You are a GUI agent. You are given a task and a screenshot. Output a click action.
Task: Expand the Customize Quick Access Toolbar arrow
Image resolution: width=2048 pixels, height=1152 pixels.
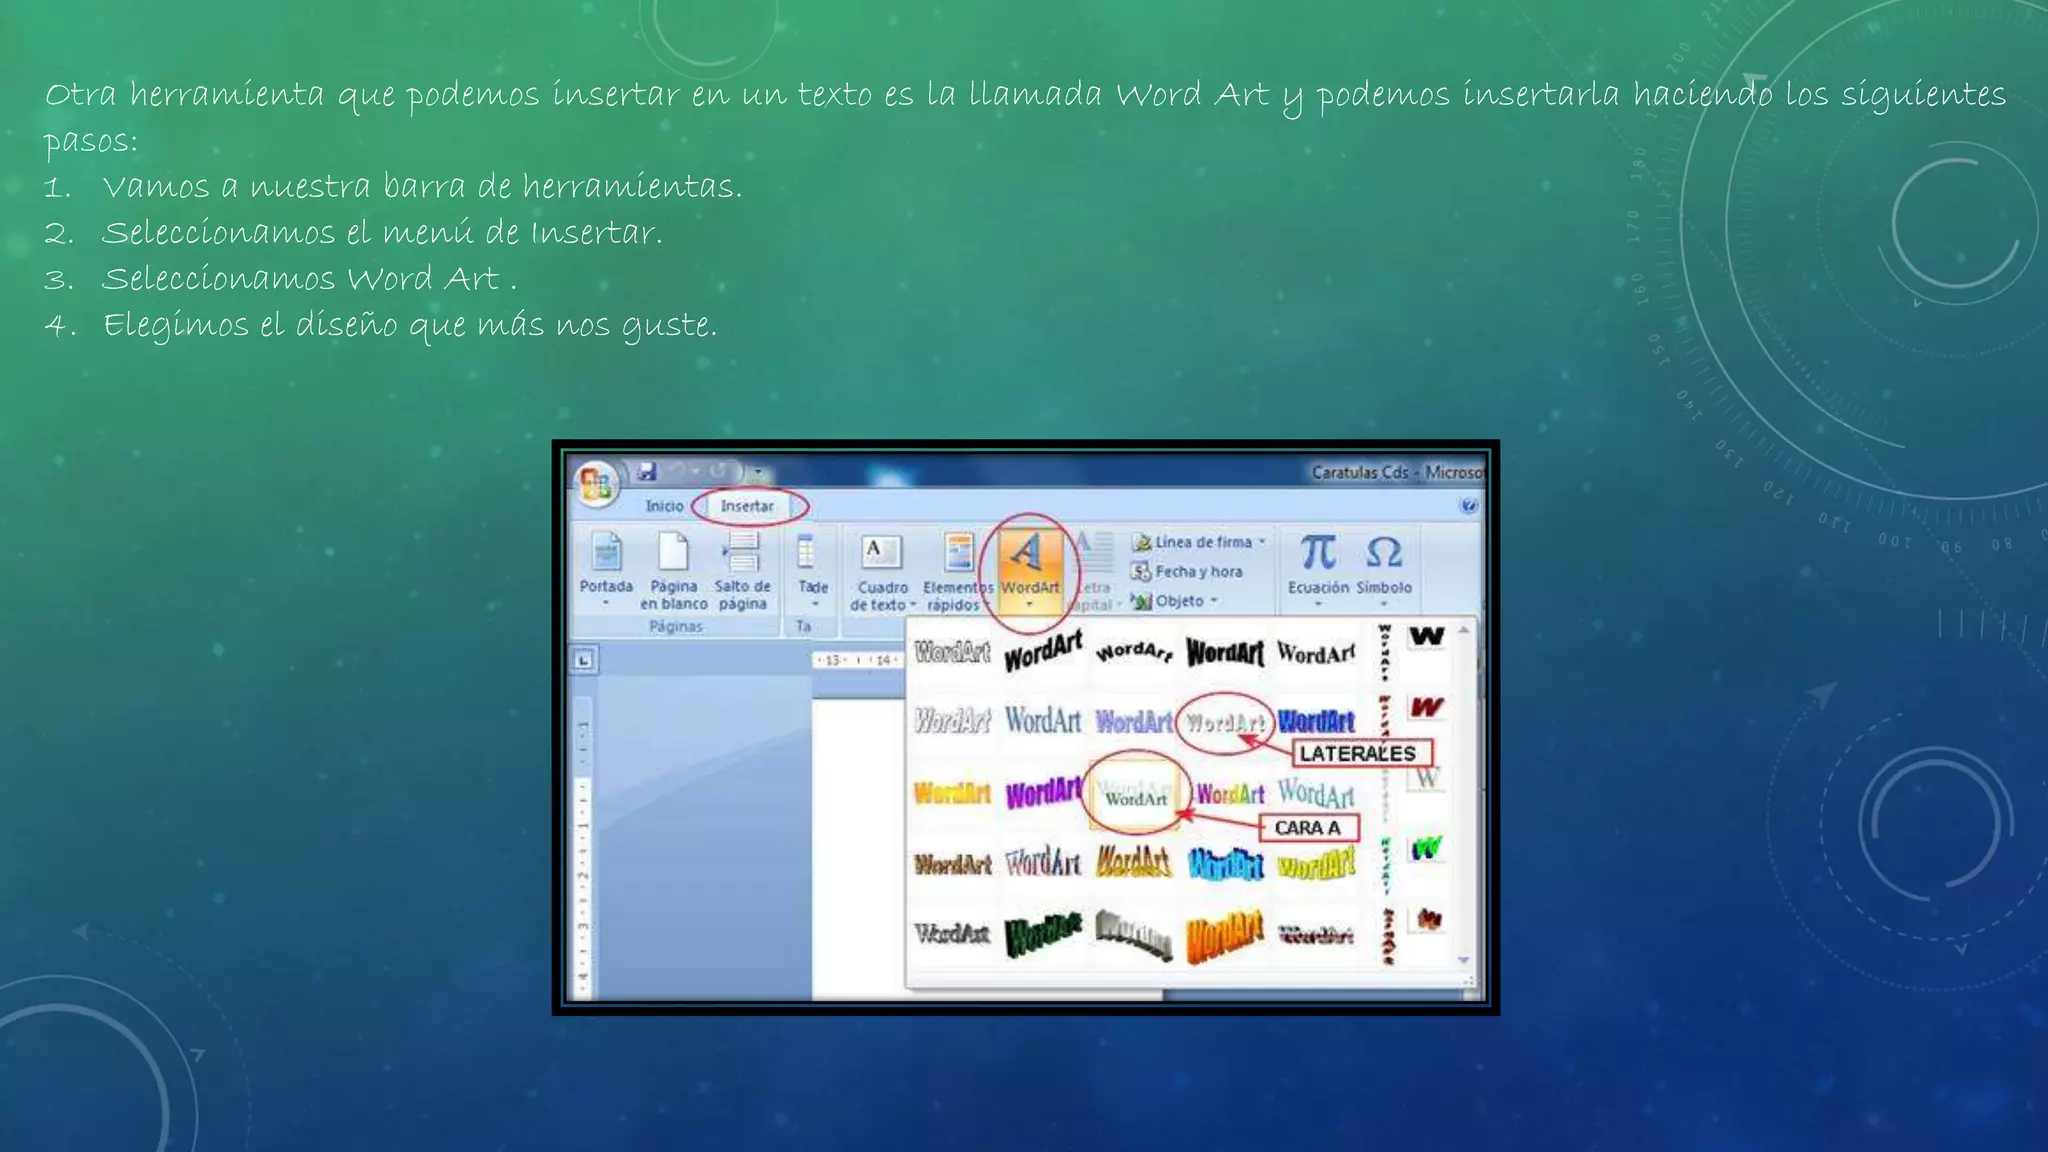click(x=758, y=471)
